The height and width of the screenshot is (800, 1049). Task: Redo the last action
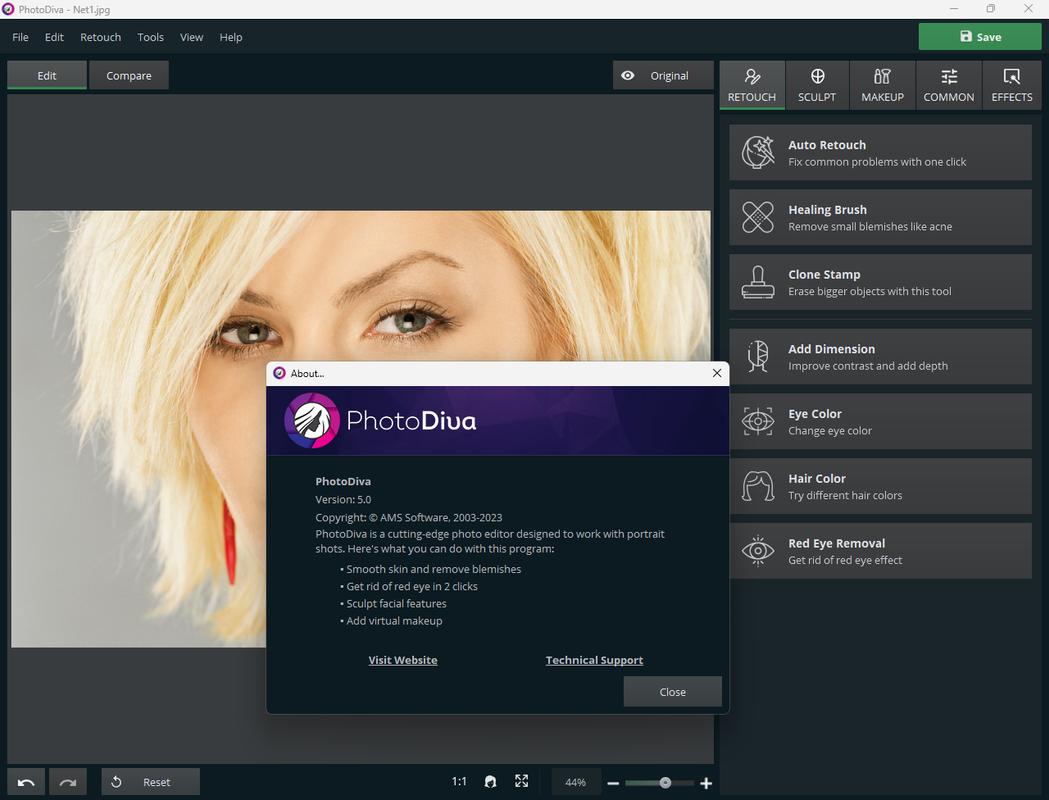pos(68,782)
